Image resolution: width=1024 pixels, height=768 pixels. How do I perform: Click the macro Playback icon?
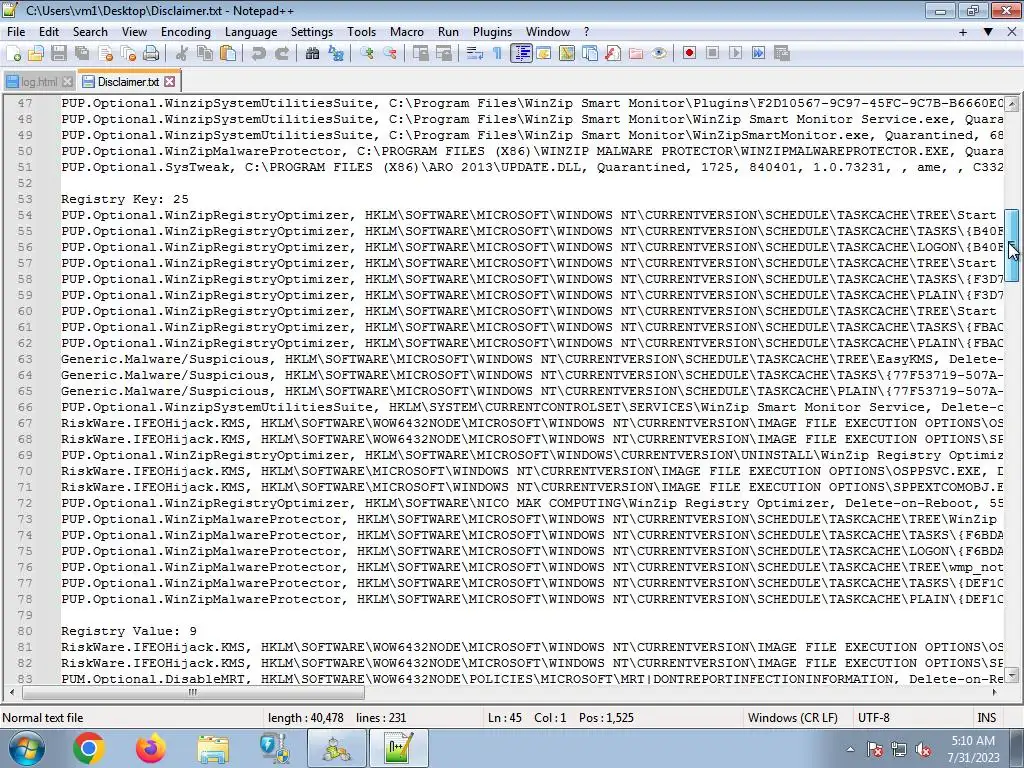[735, 54]
